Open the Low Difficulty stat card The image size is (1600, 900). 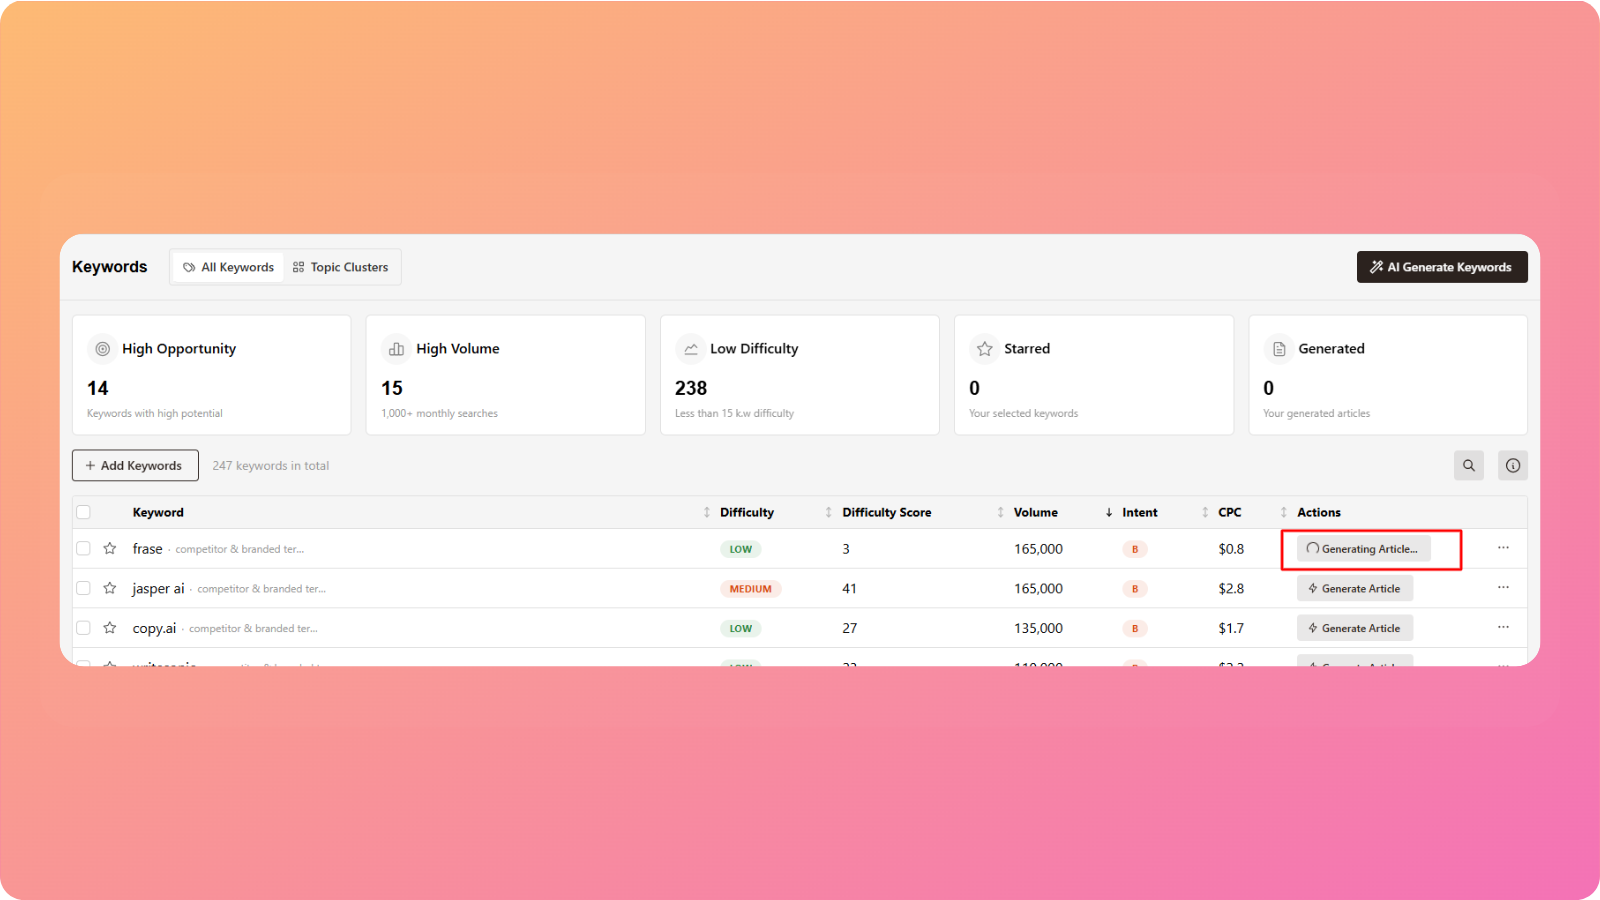coord(799,375)
